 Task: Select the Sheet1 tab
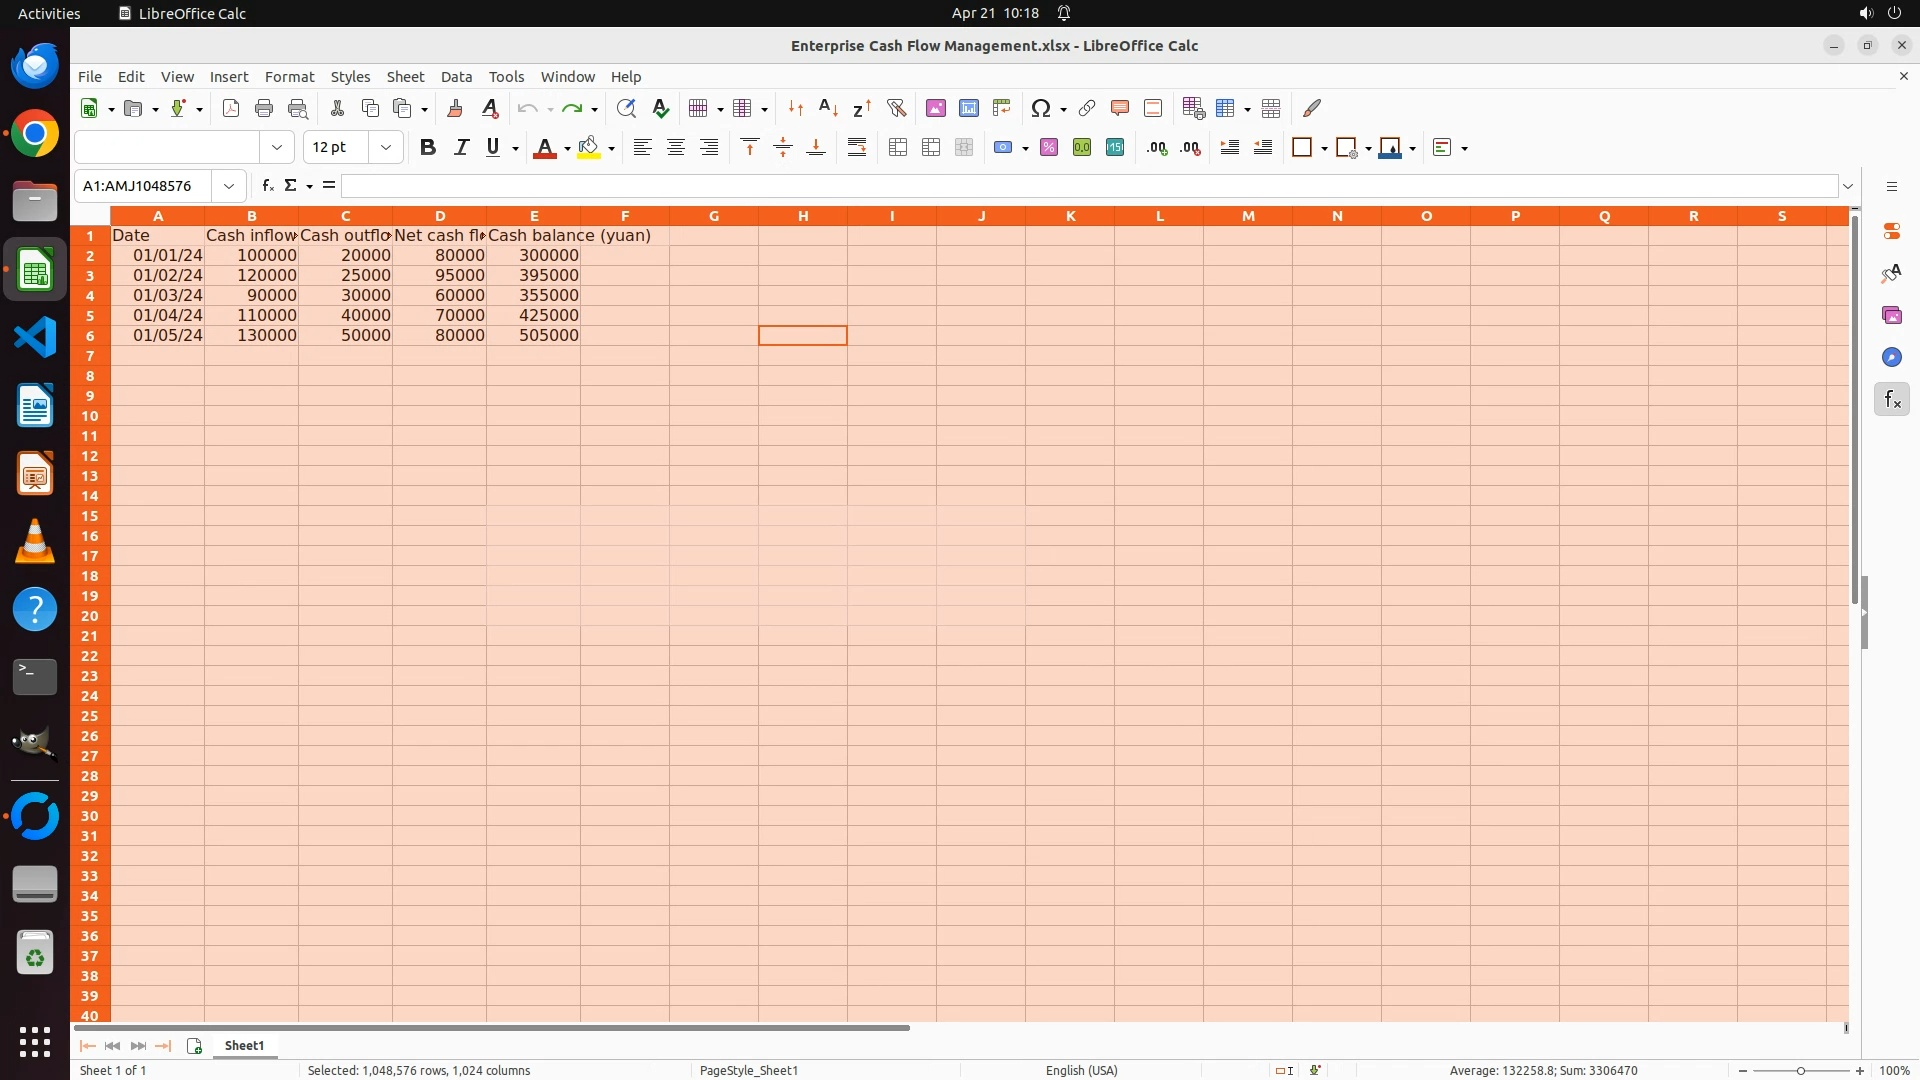pyautogui.click(x=244, y=1046)
